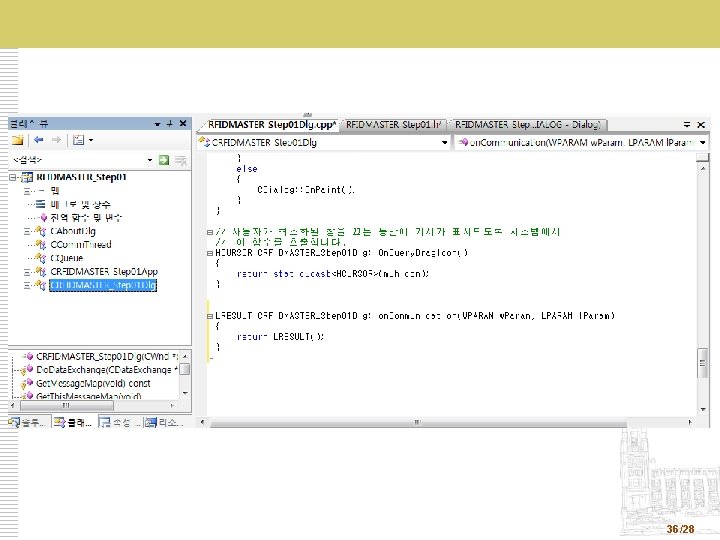Click the CCommThread class icon

(40, 244)
